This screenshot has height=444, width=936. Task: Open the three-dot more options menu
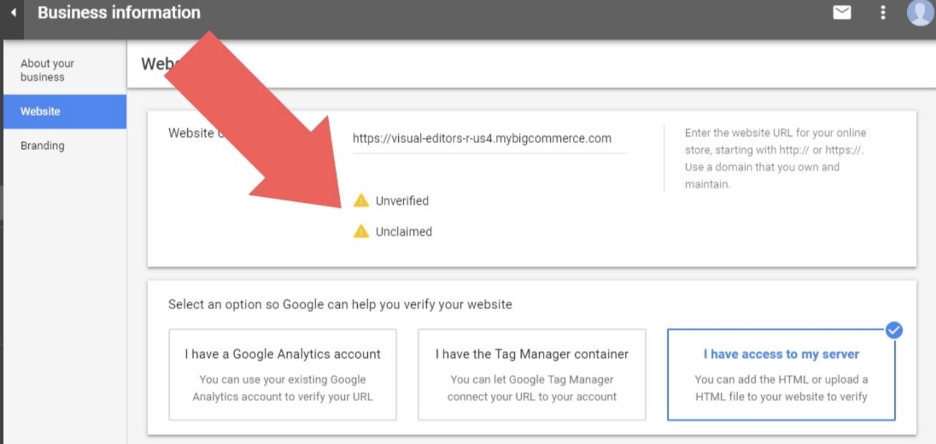click(x=882, y=13)
